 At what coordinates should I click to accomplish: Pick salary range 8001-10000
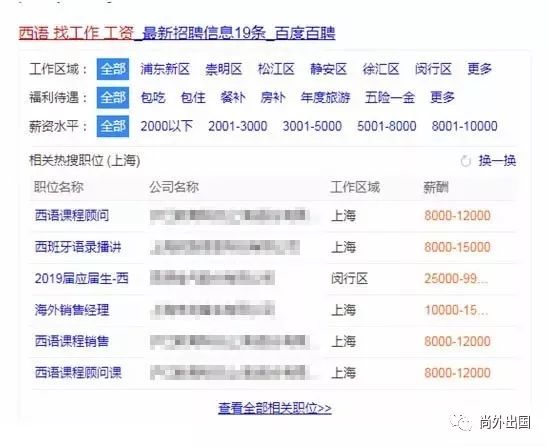464,126
